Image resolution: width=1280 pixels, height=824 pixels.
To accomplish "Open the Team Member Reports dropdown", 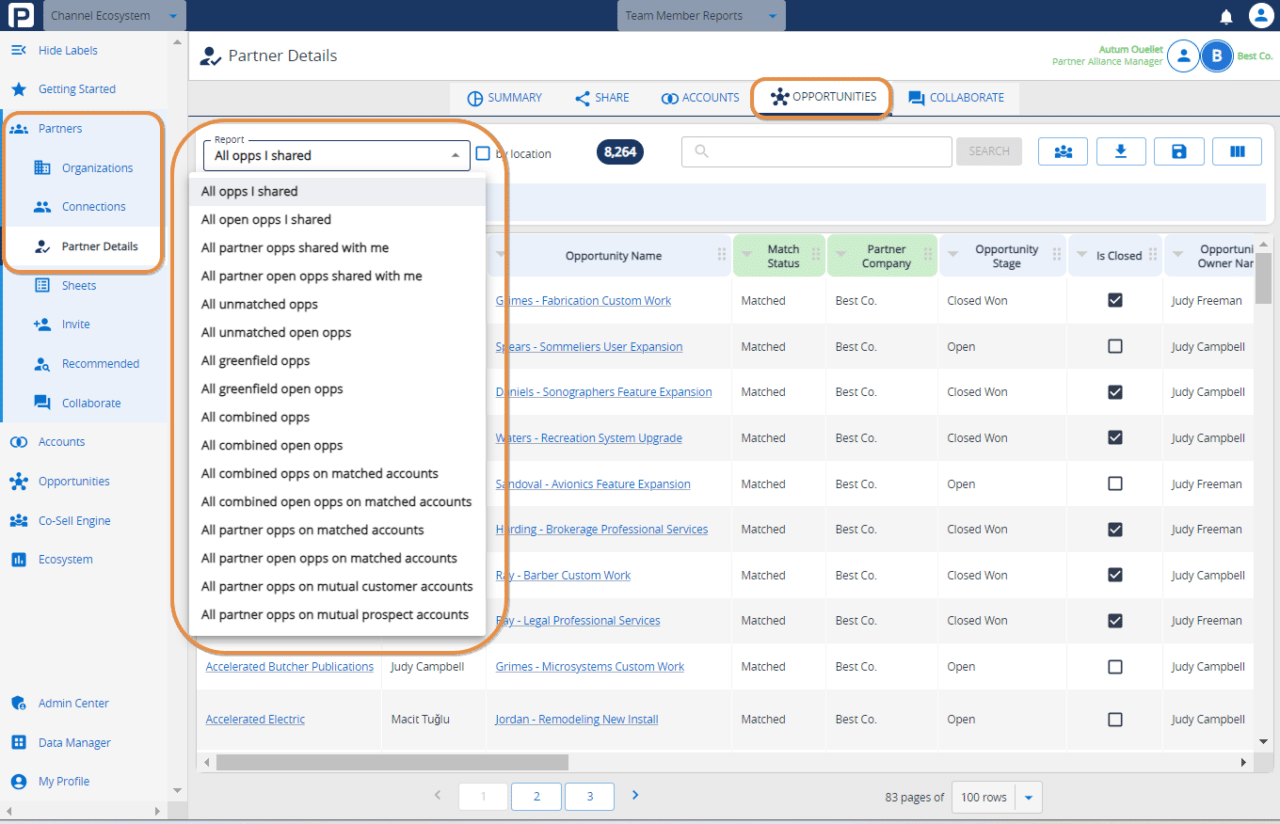I will [701, 15].
